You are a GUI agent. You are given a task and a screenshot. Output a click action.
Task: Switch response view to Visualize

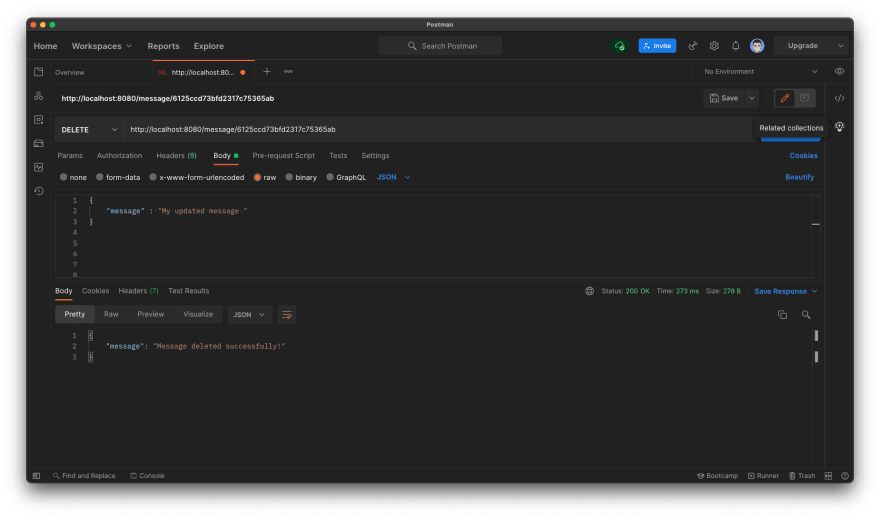[x=198, y=314]
